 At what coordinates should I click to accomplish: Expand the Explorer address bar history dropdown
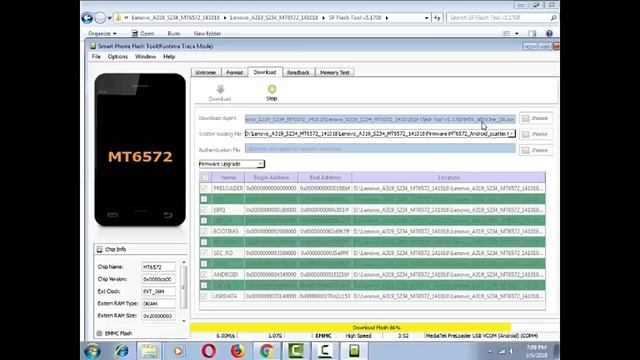click(427, 18)
